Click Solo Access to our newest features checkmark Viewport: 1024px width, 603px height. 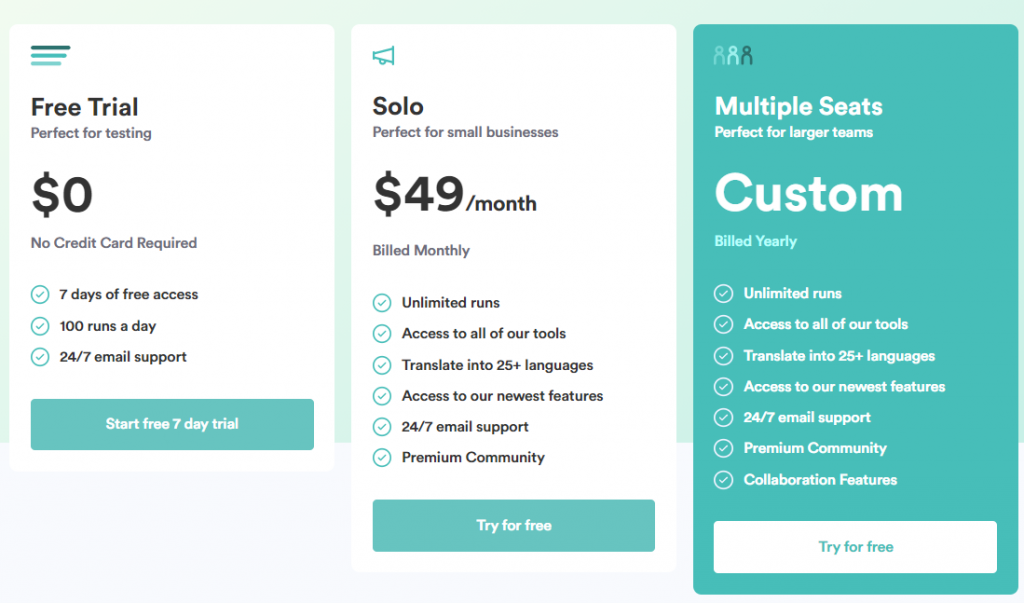[x=382, y=396]
